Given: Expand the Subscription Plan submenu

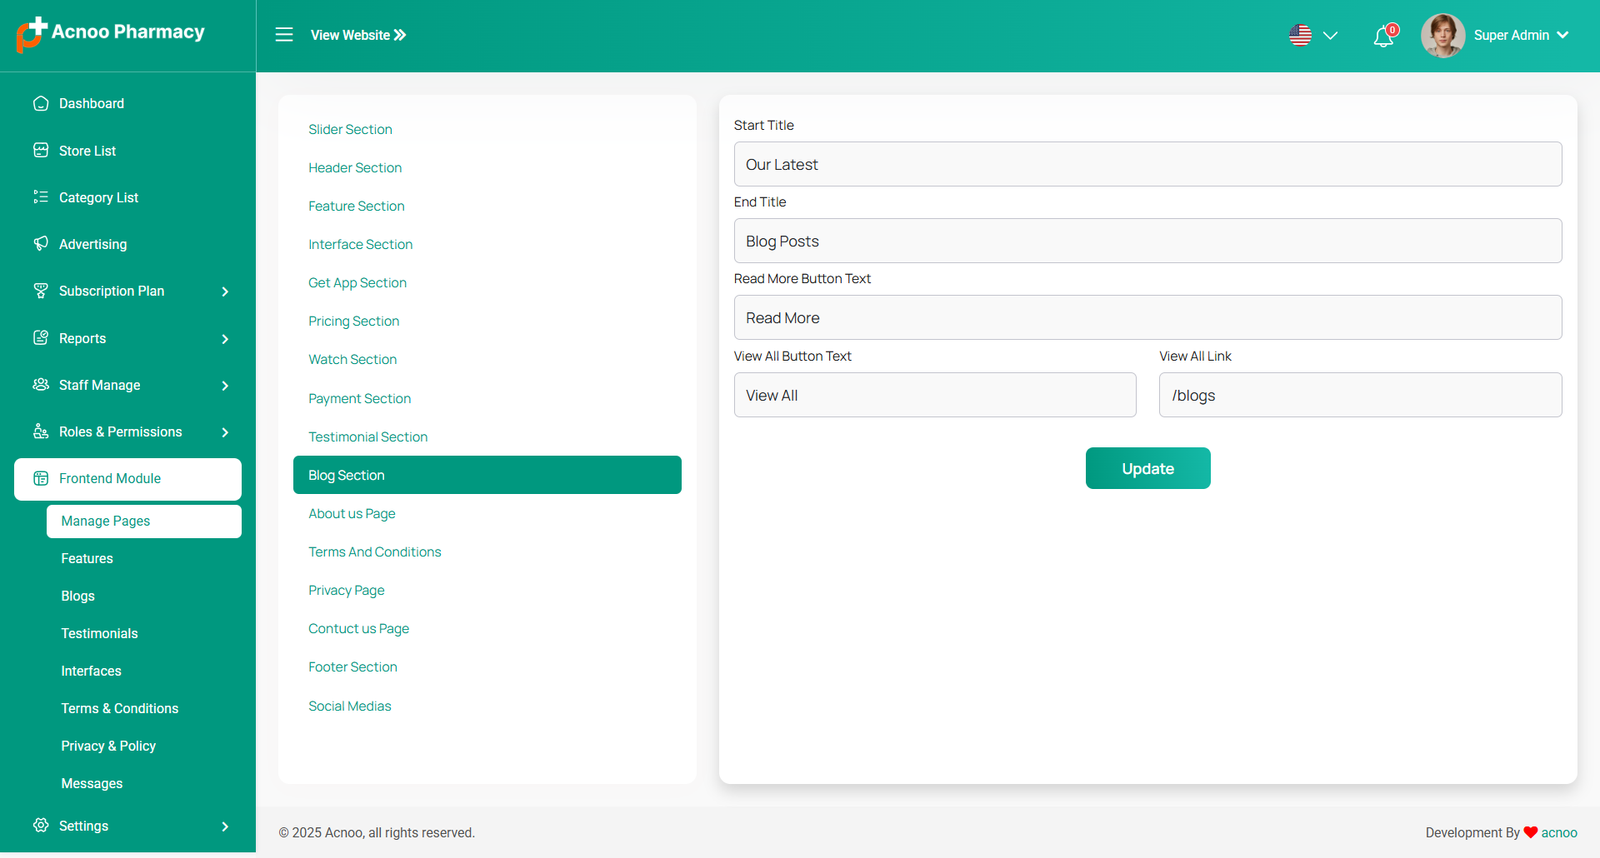Looking at the screenshot, I should 225,292.
